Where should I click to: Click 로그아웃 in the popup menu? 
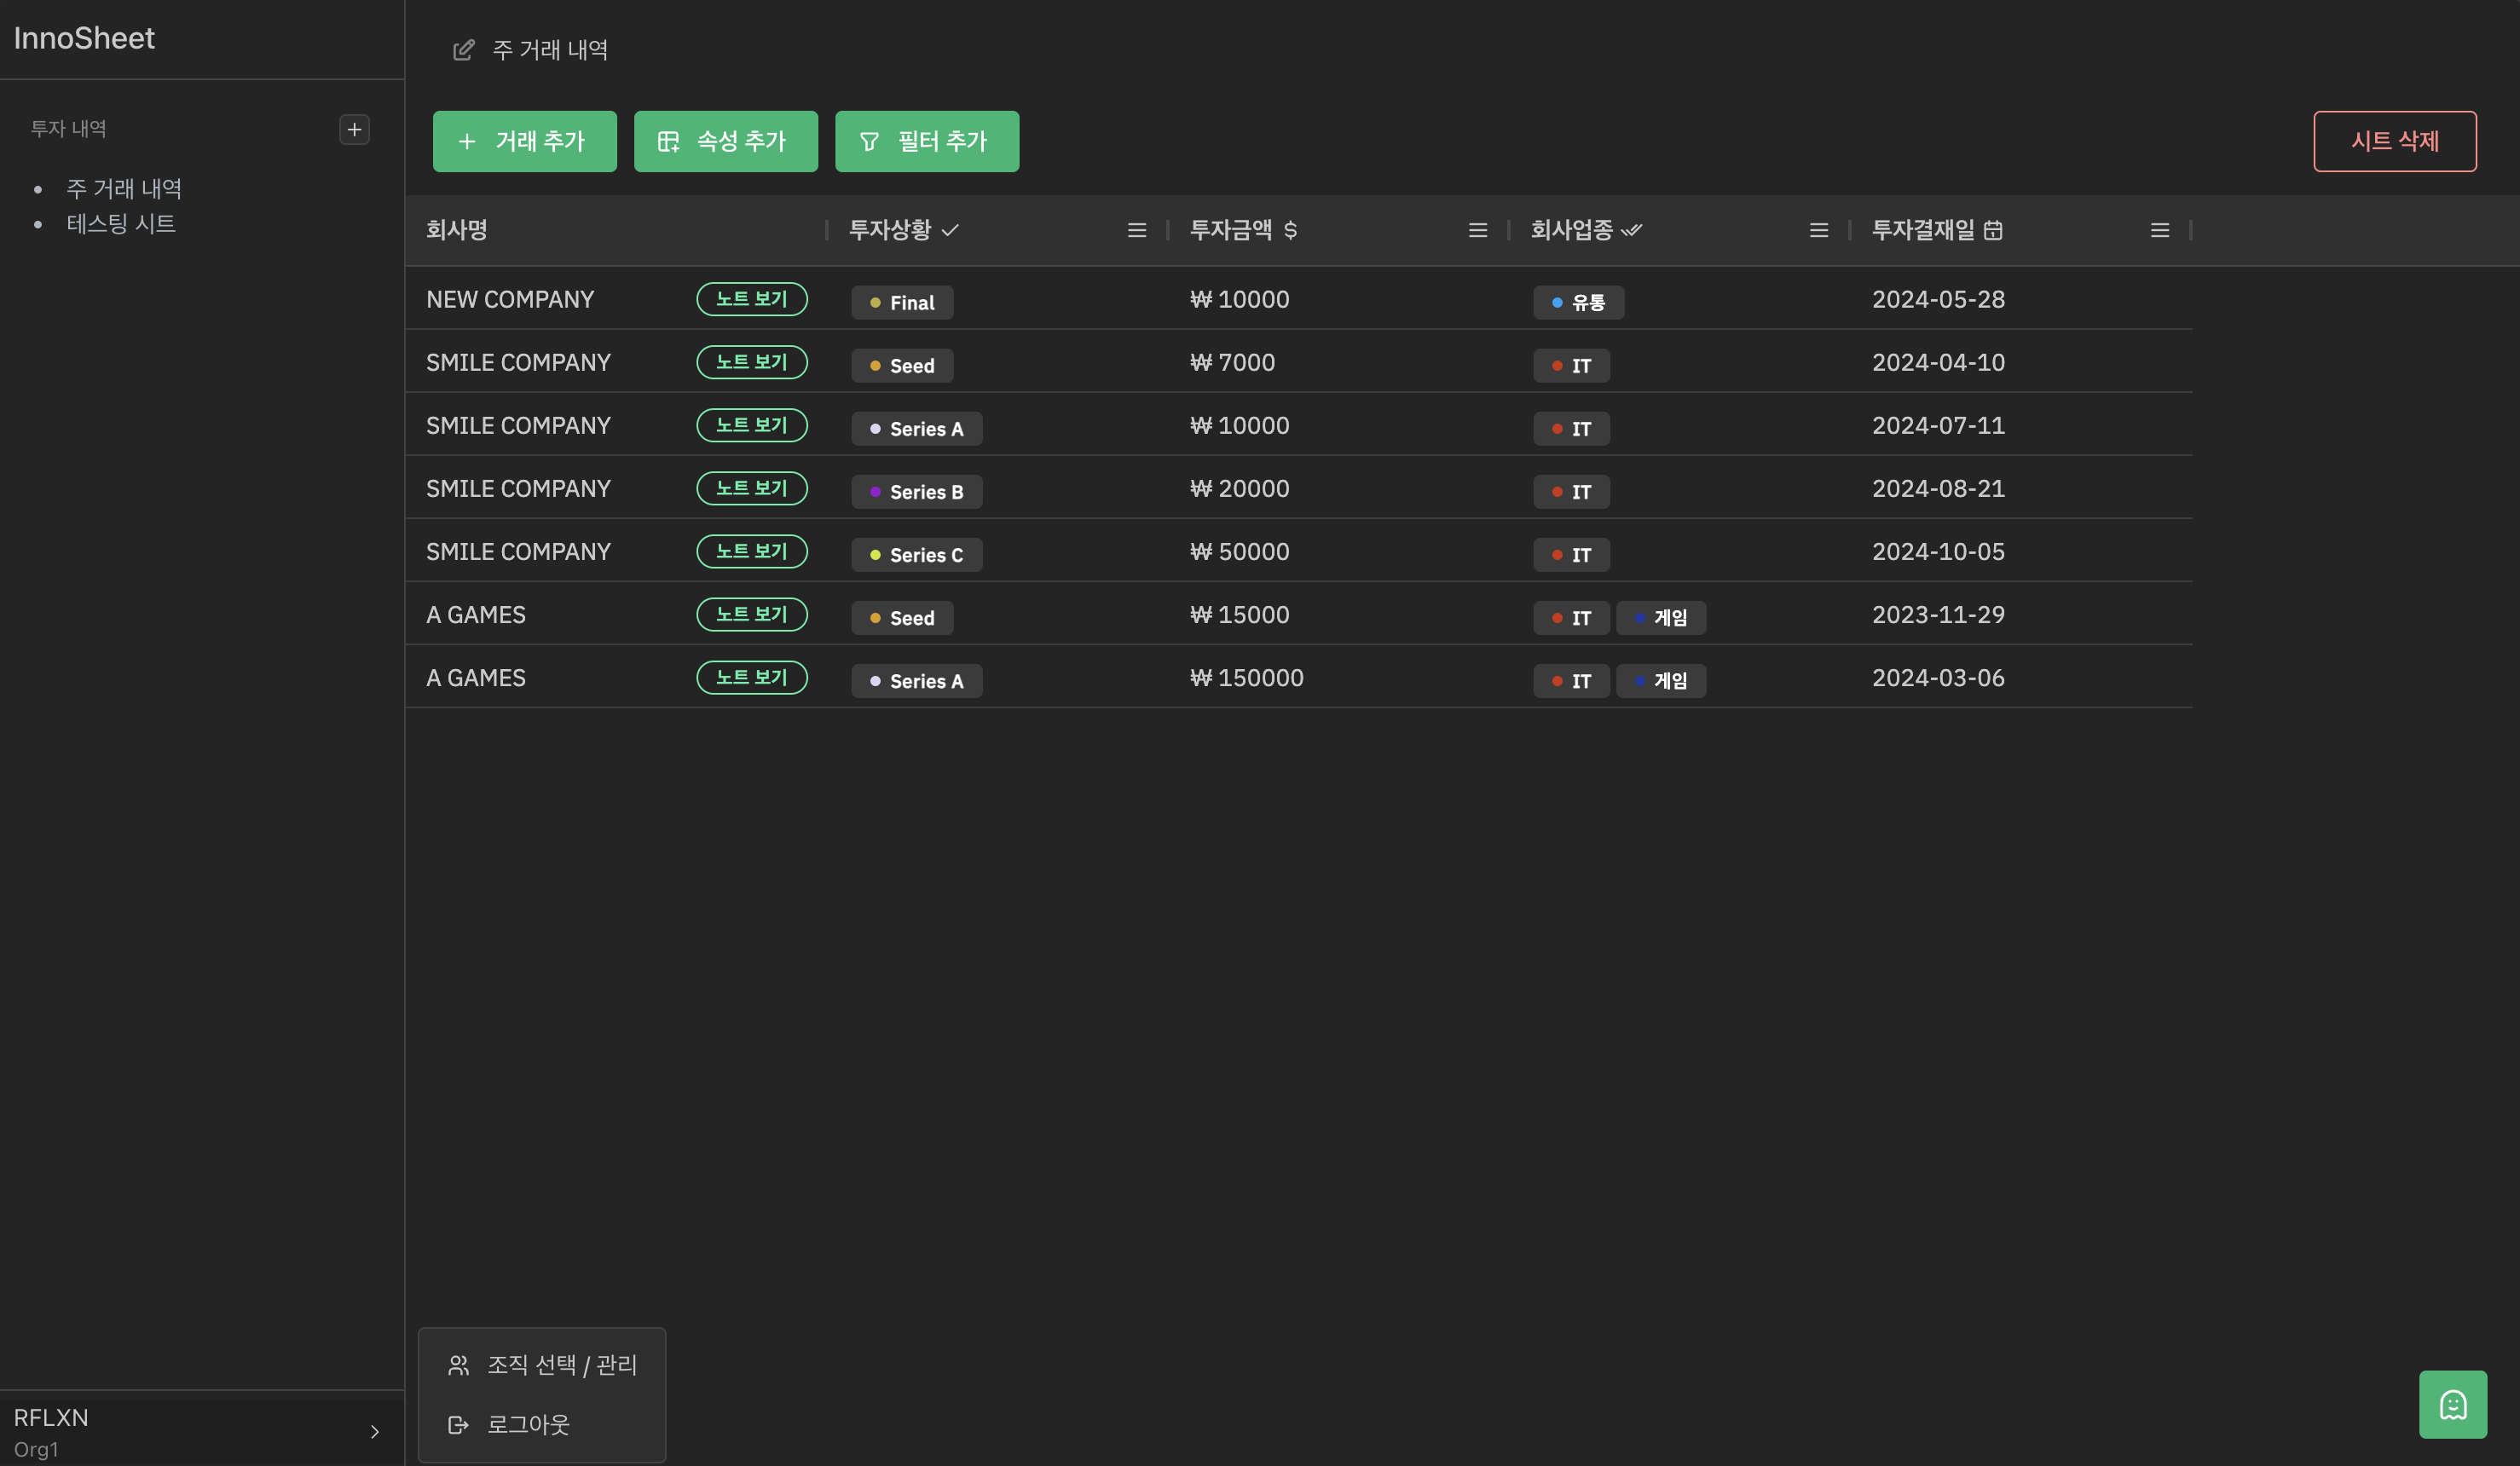527,1424
